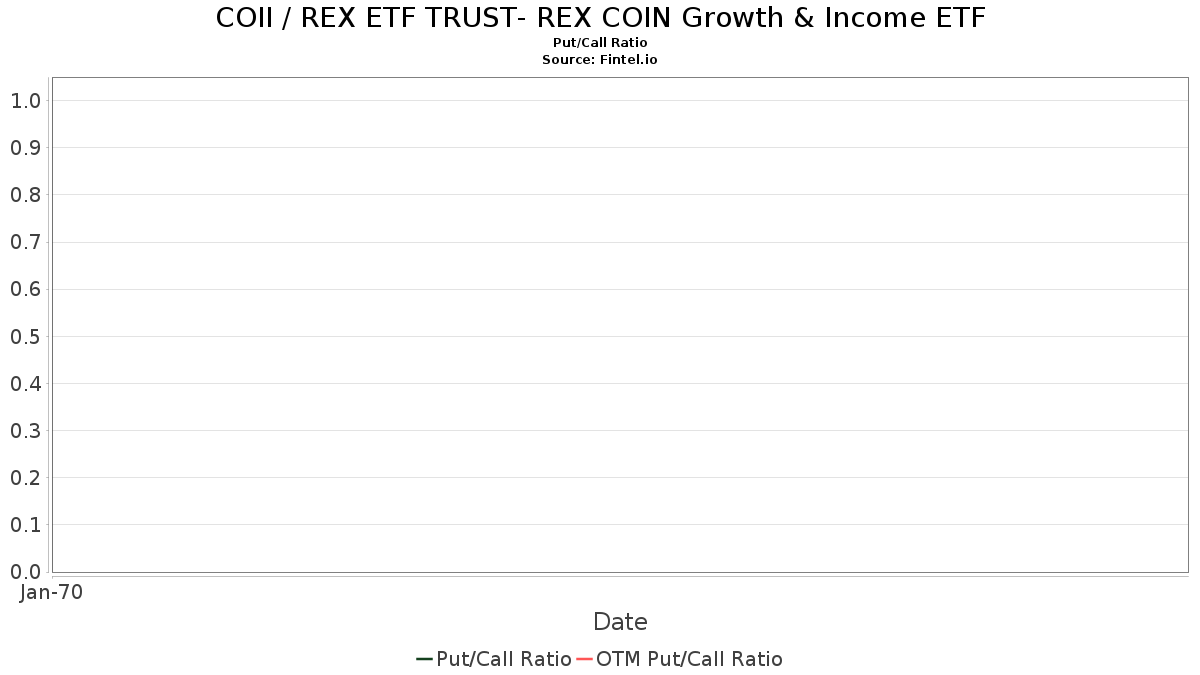Viewport: 1200px width, 675px height.
Task: Click the 0.0 y-axis tick label
Action: (x=25, y=571)
